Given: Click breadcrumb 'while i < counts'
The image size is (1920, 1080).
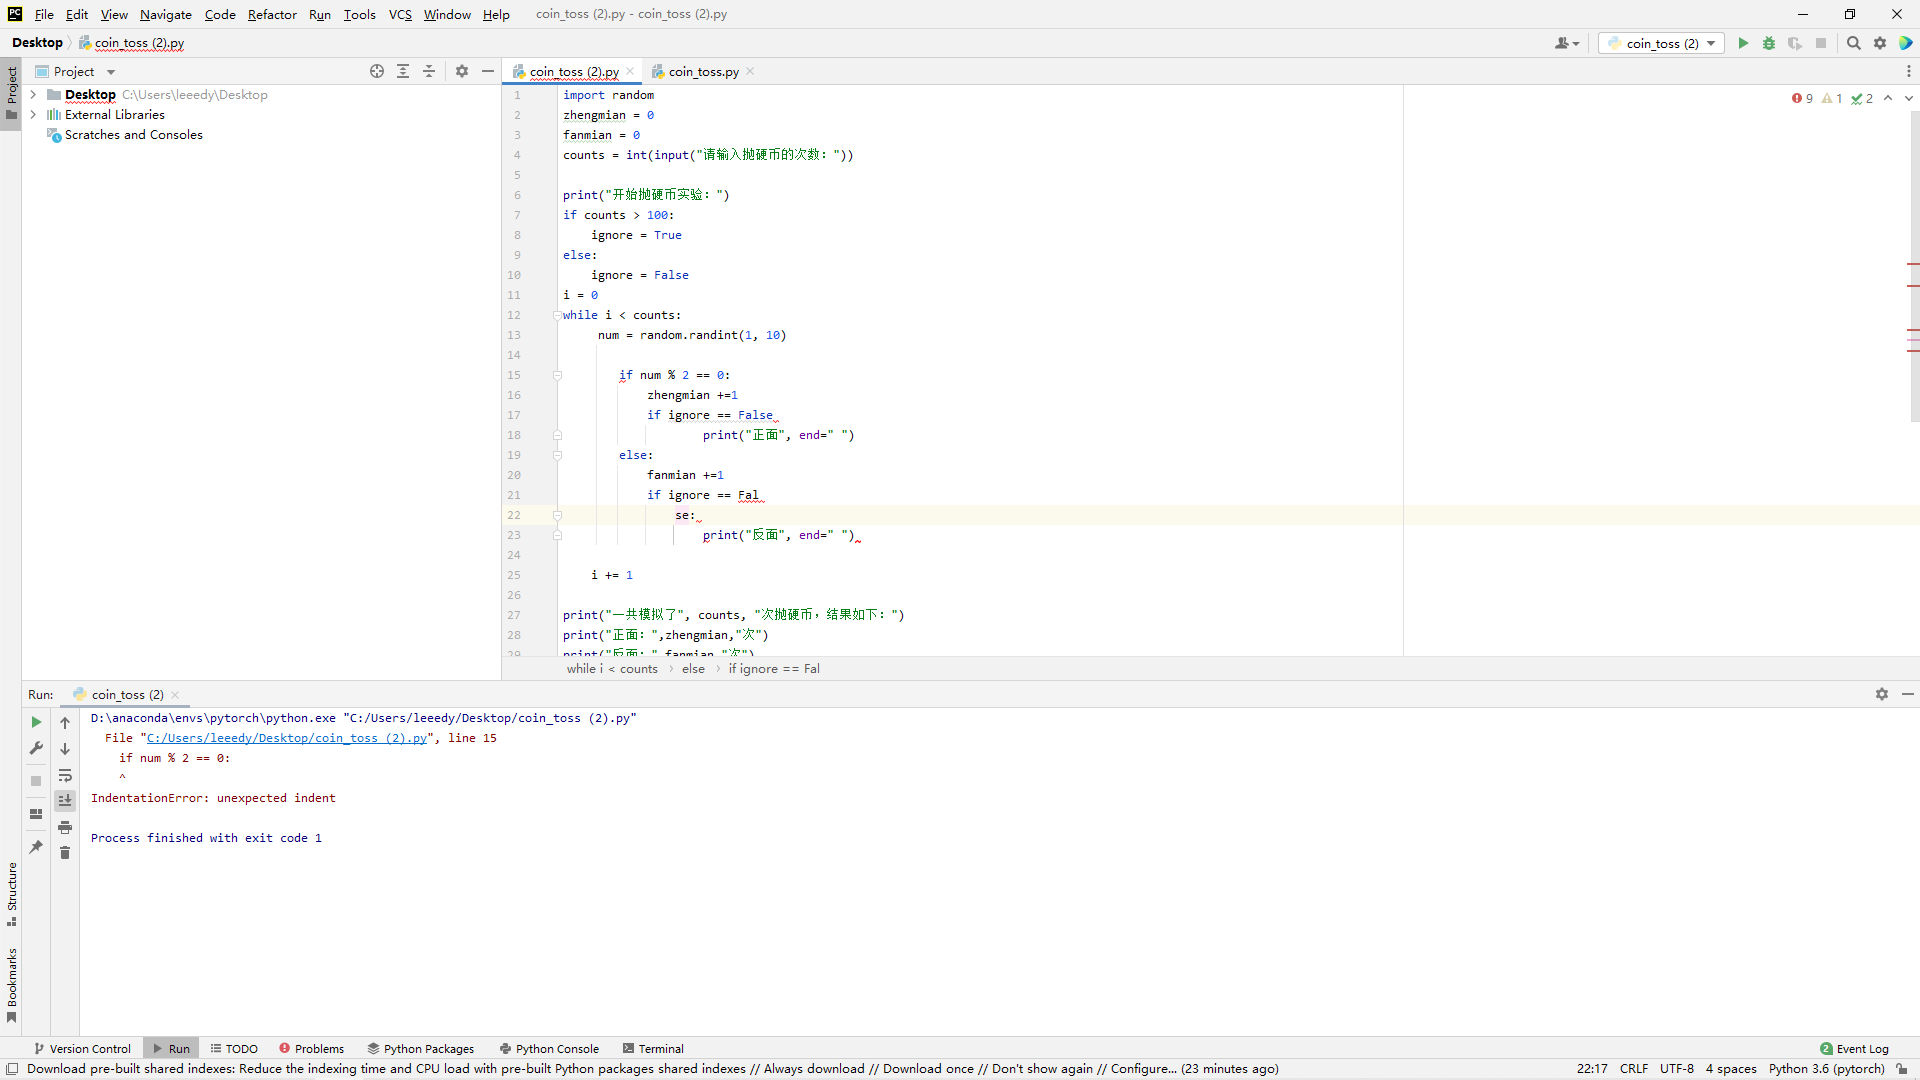Looking at the screenshot, I should point(612,669).
